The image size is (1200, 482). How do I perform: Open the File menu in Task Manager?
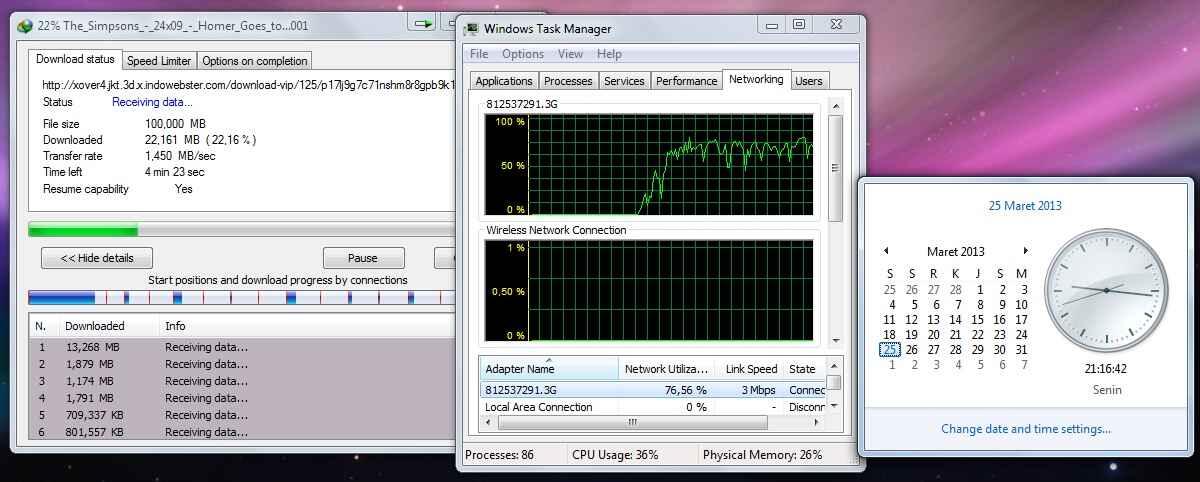[x=479, y=54]
